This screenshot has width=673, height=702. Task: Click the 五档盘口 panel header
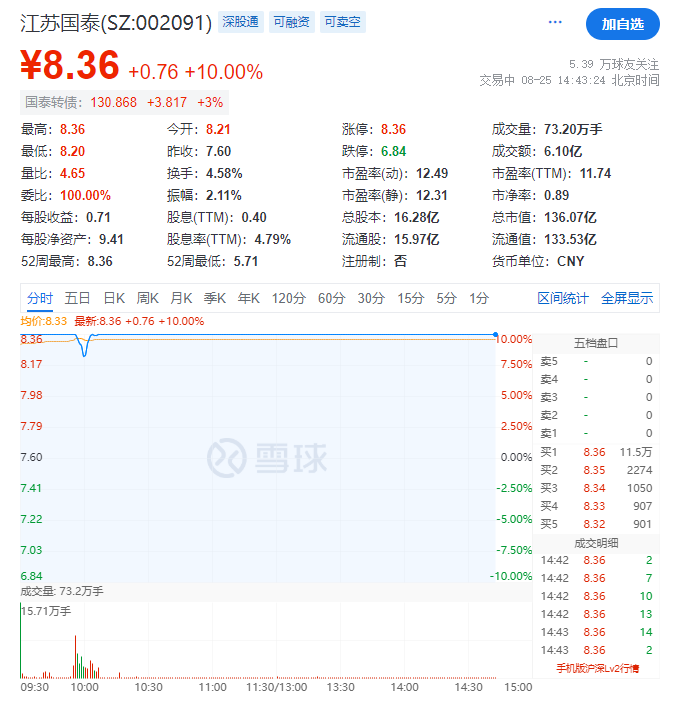point(596,343)
